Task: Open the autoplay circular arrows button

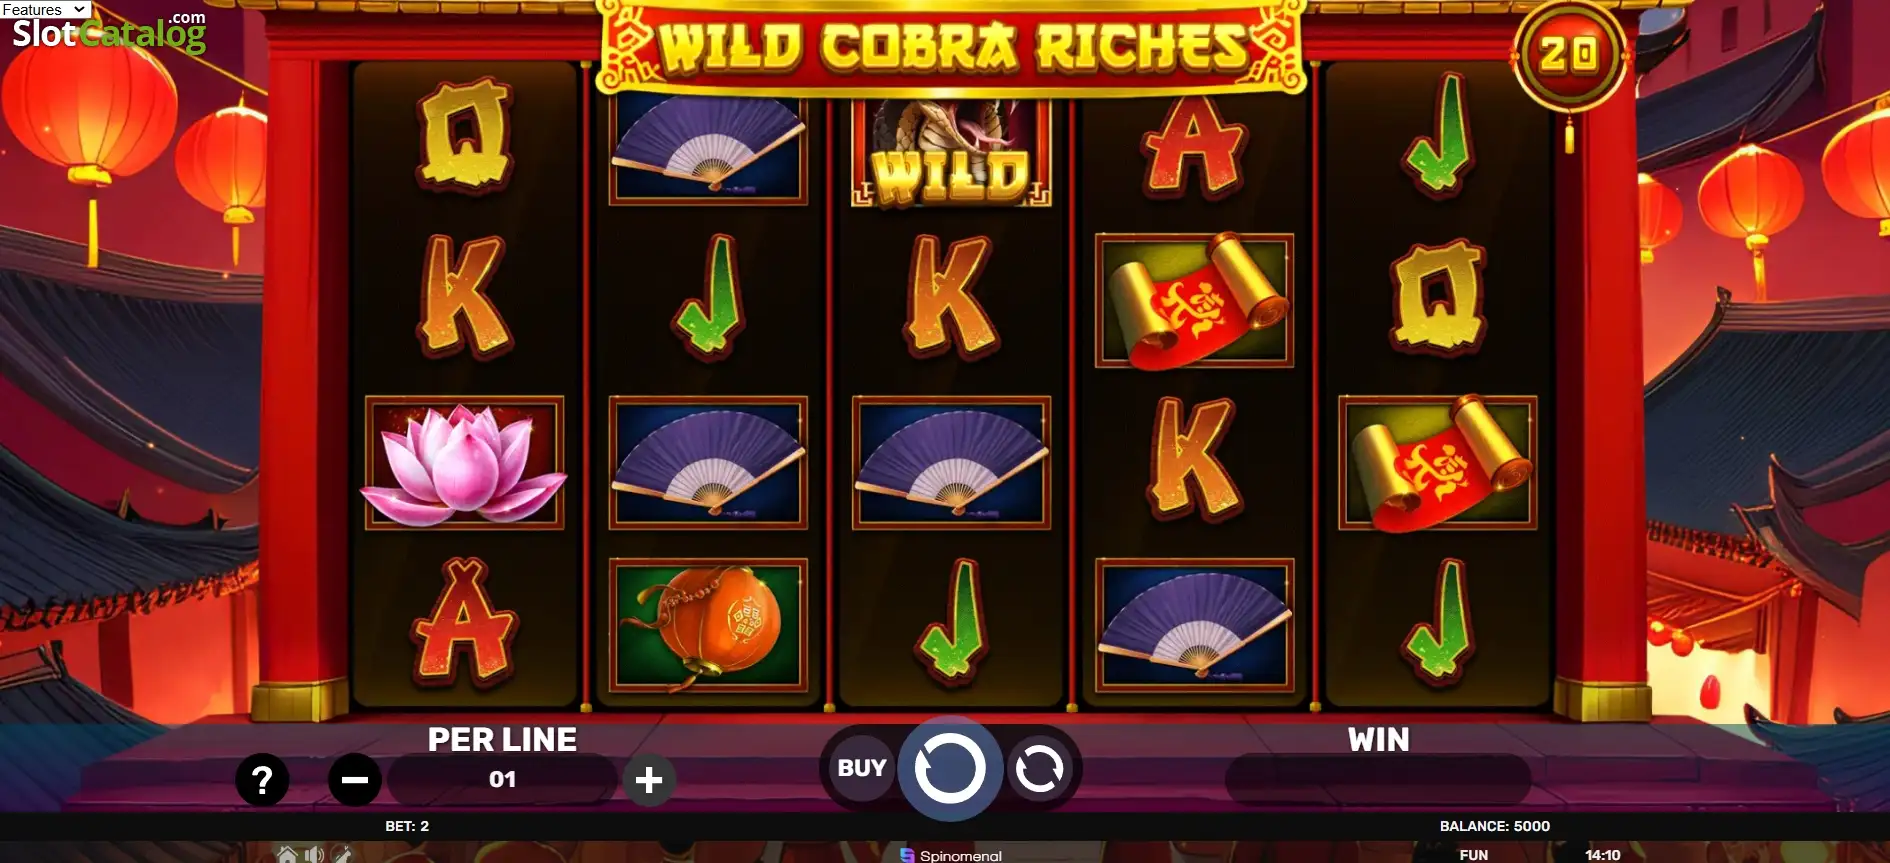Action: [1039, 769]
